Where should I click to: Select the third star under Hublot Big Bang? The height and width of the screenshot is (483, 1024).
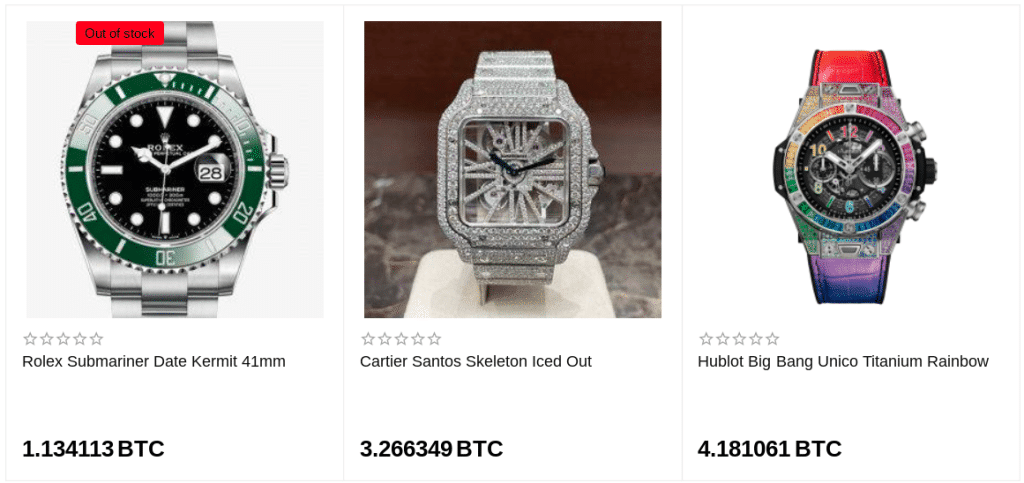point(739,339)
